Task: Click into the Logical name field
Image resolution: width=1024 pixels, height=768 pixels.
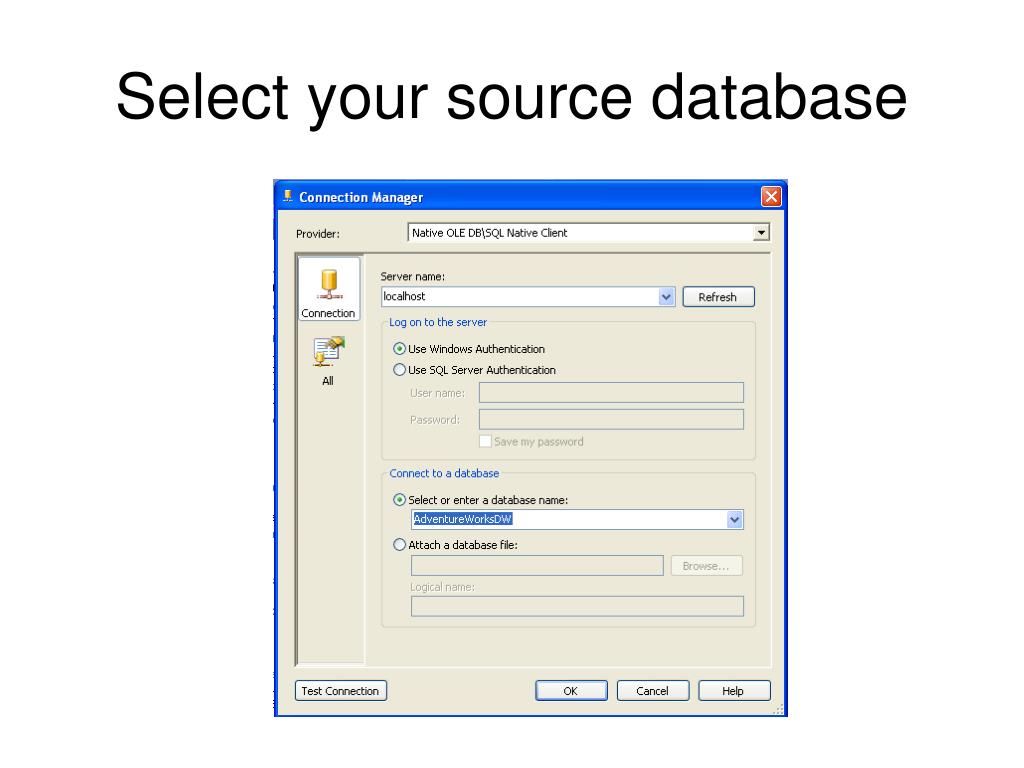Action: click(x=577, y=607)
